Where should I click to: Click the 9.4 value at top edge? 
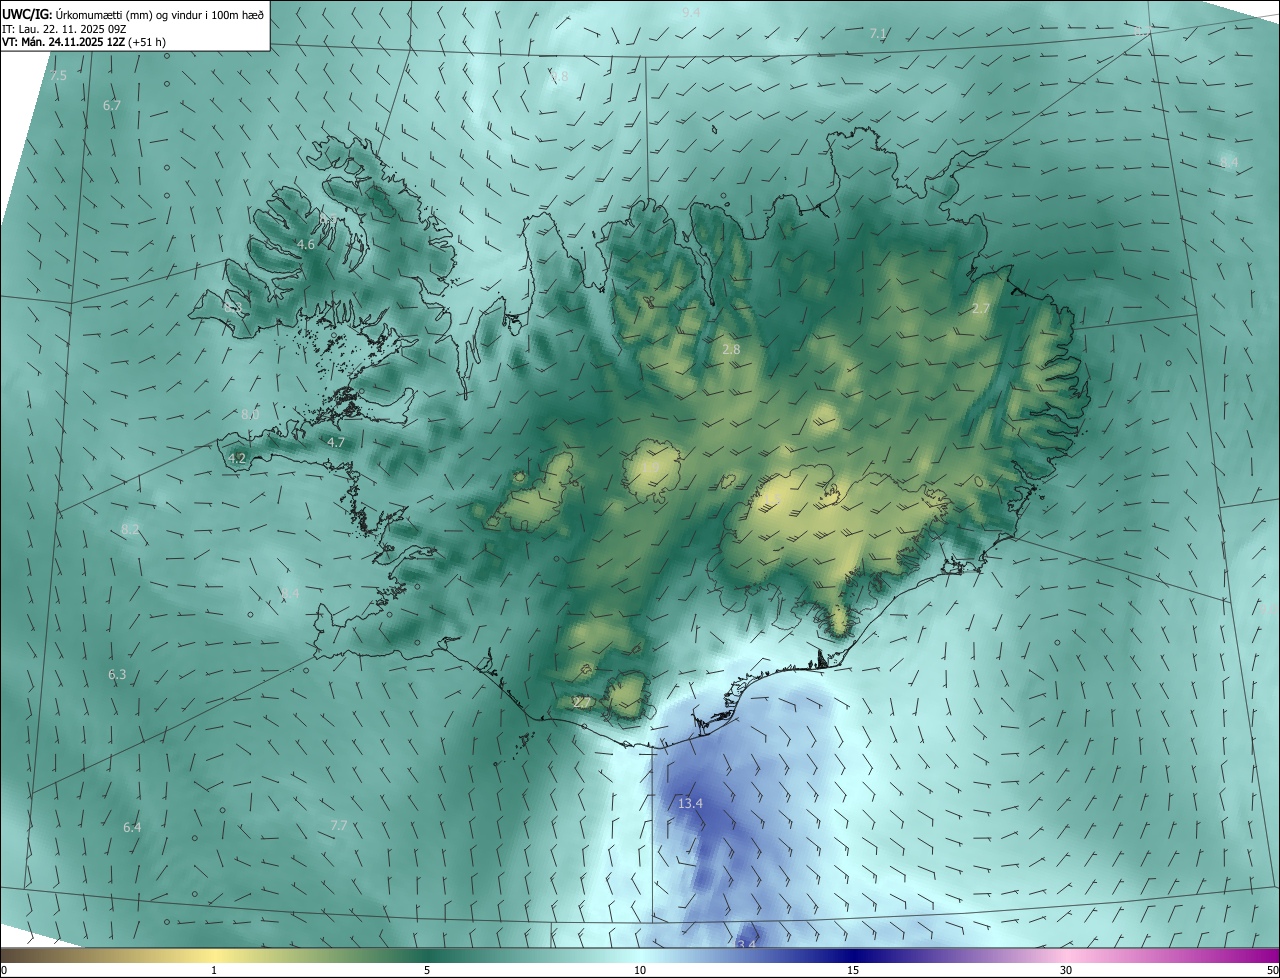[691, 12]
